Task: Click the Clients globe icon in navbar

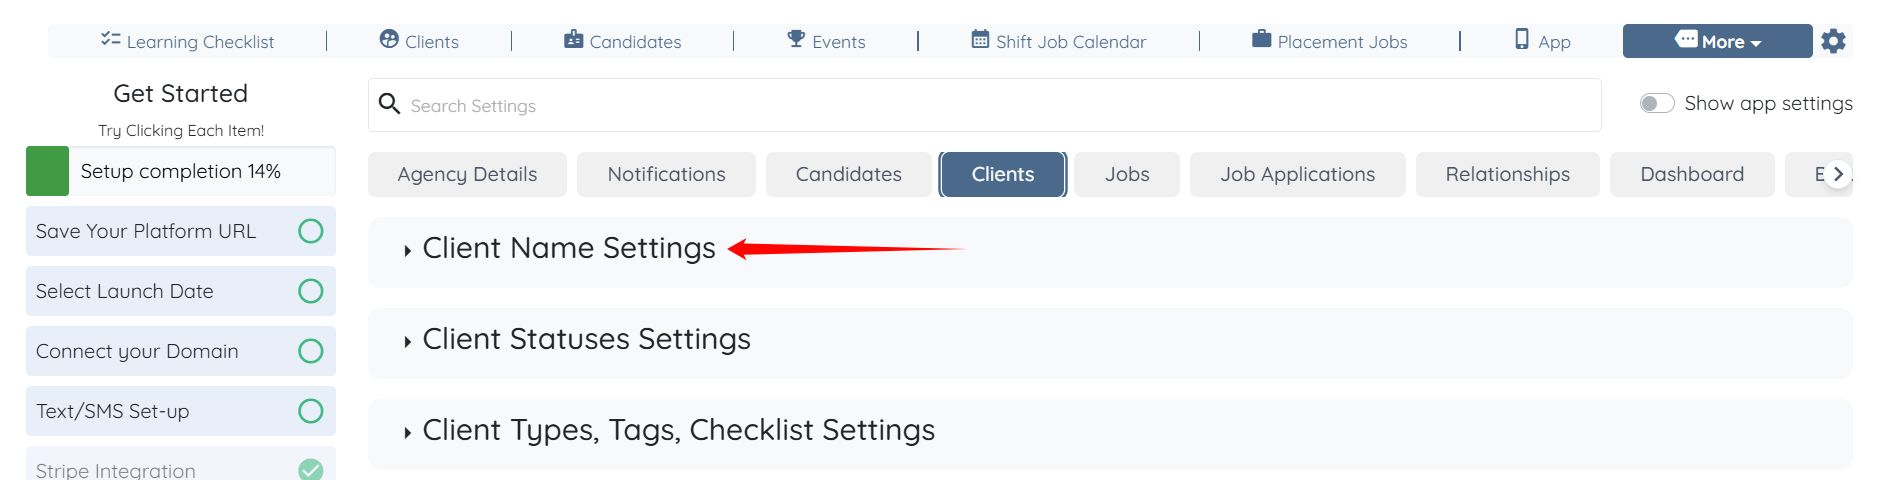Action: point(389,40)
